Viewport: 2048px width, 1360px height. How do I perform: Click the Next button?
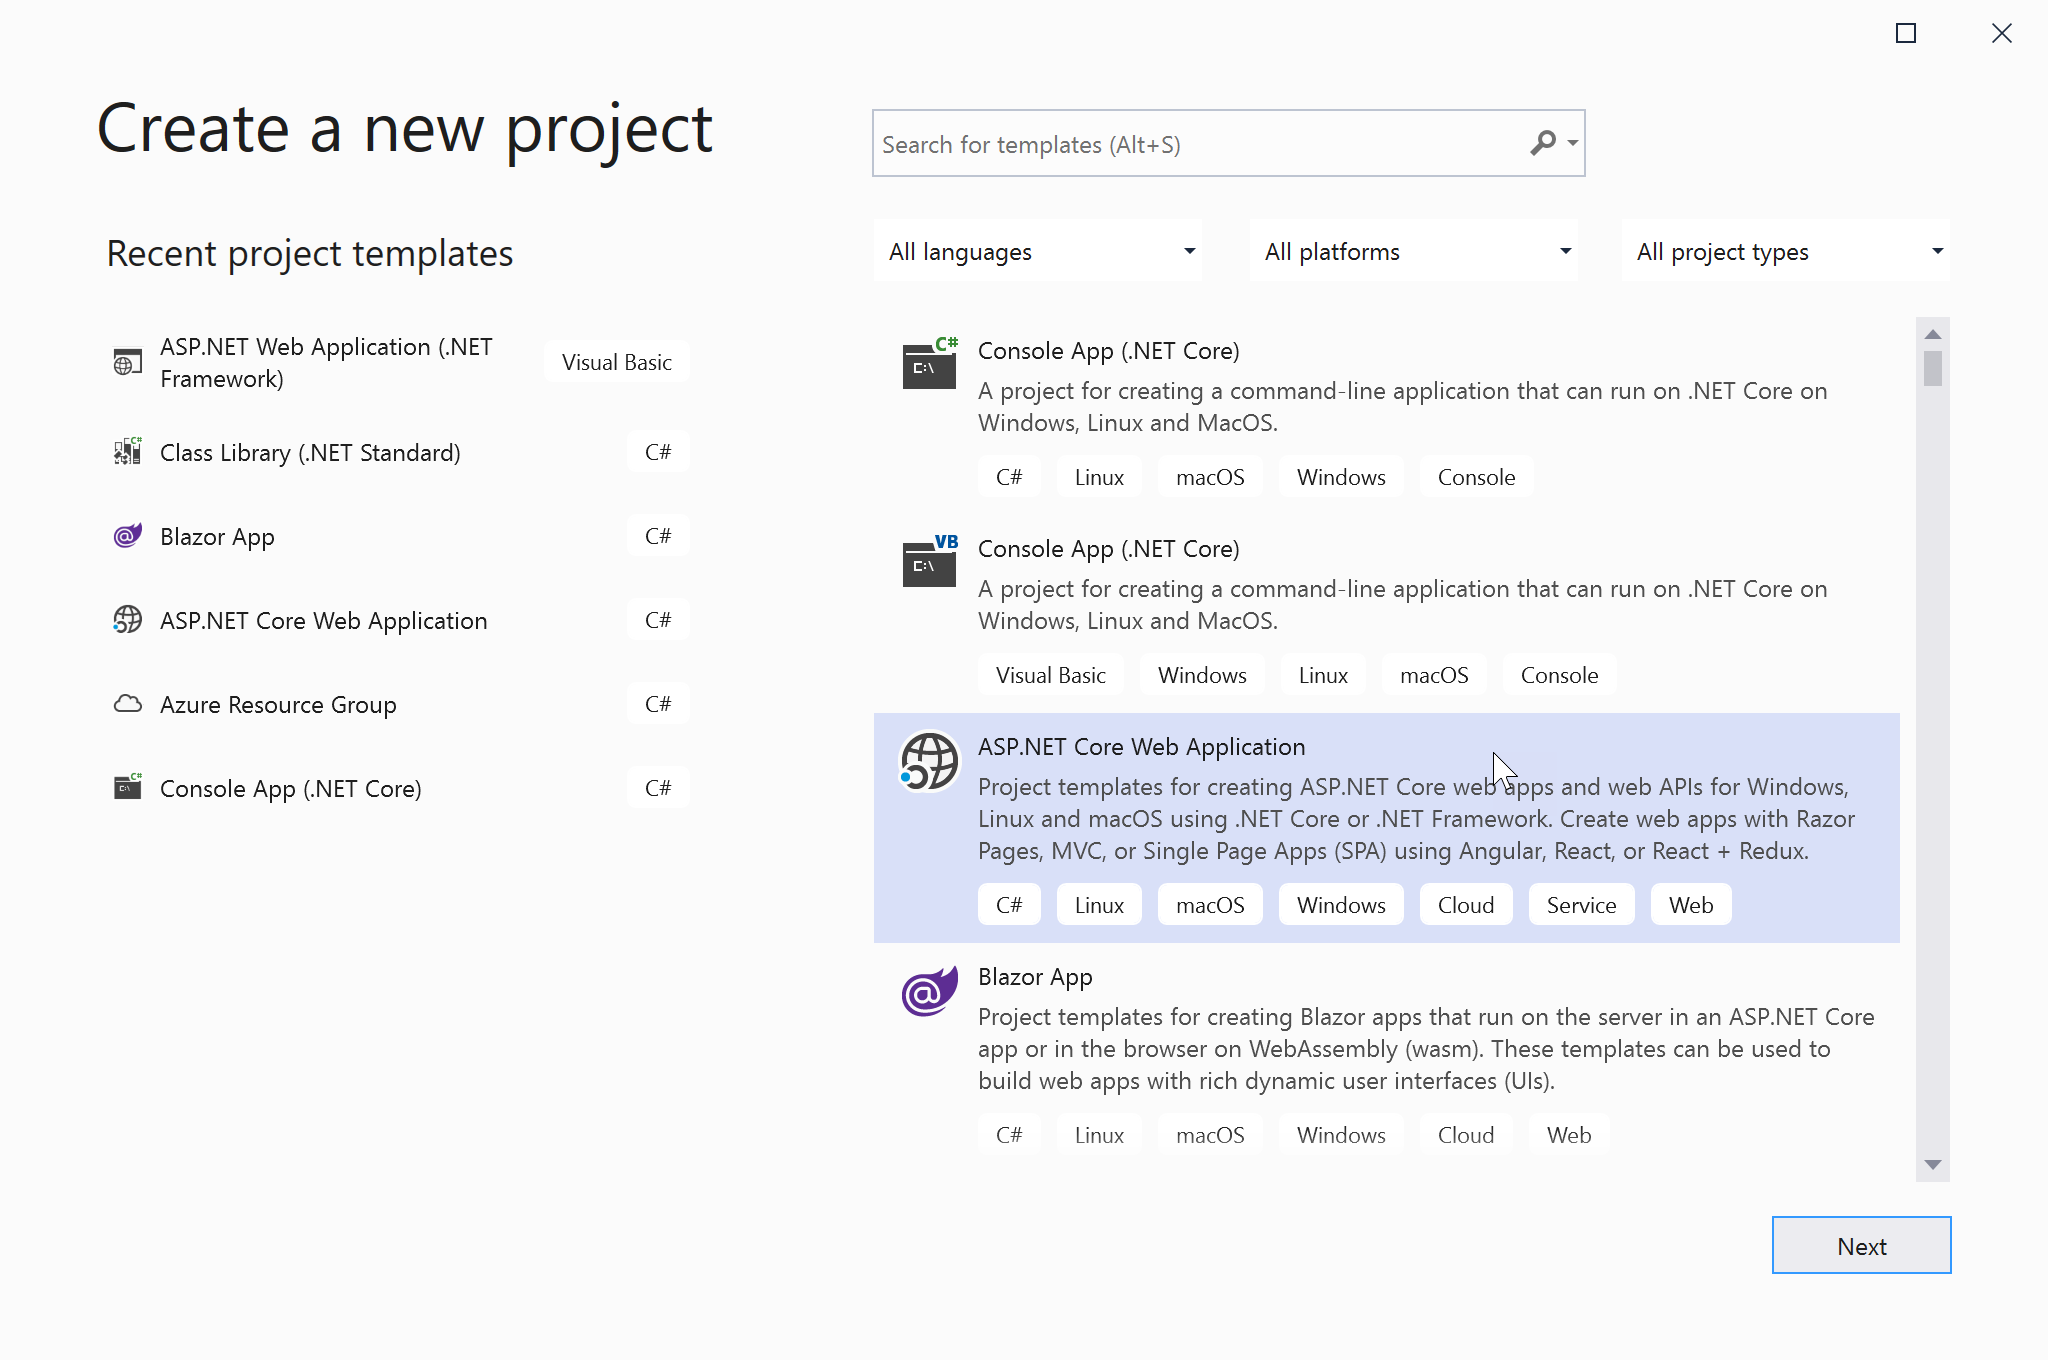(1861, 1245)
